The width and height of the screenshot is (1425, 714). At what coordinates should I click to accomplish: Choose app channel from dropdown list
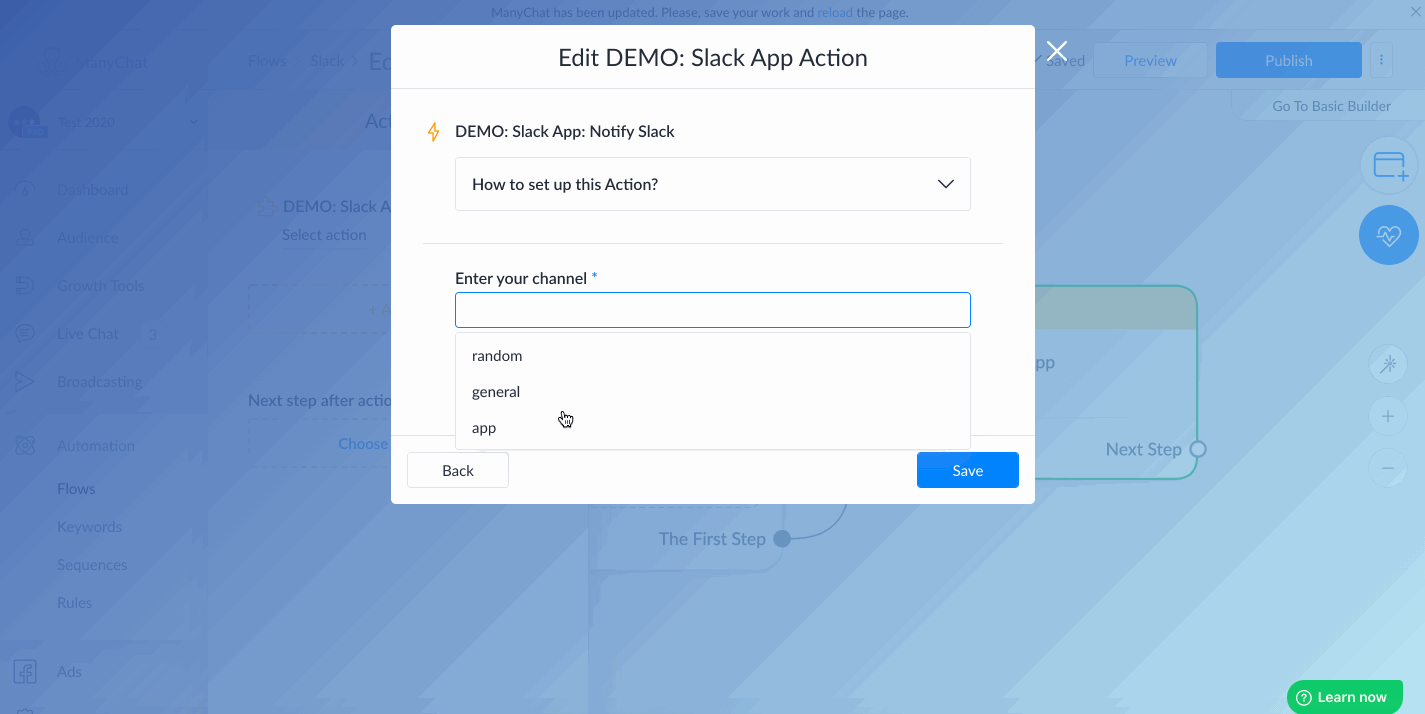pyautogui.click(x=484, y=428)
